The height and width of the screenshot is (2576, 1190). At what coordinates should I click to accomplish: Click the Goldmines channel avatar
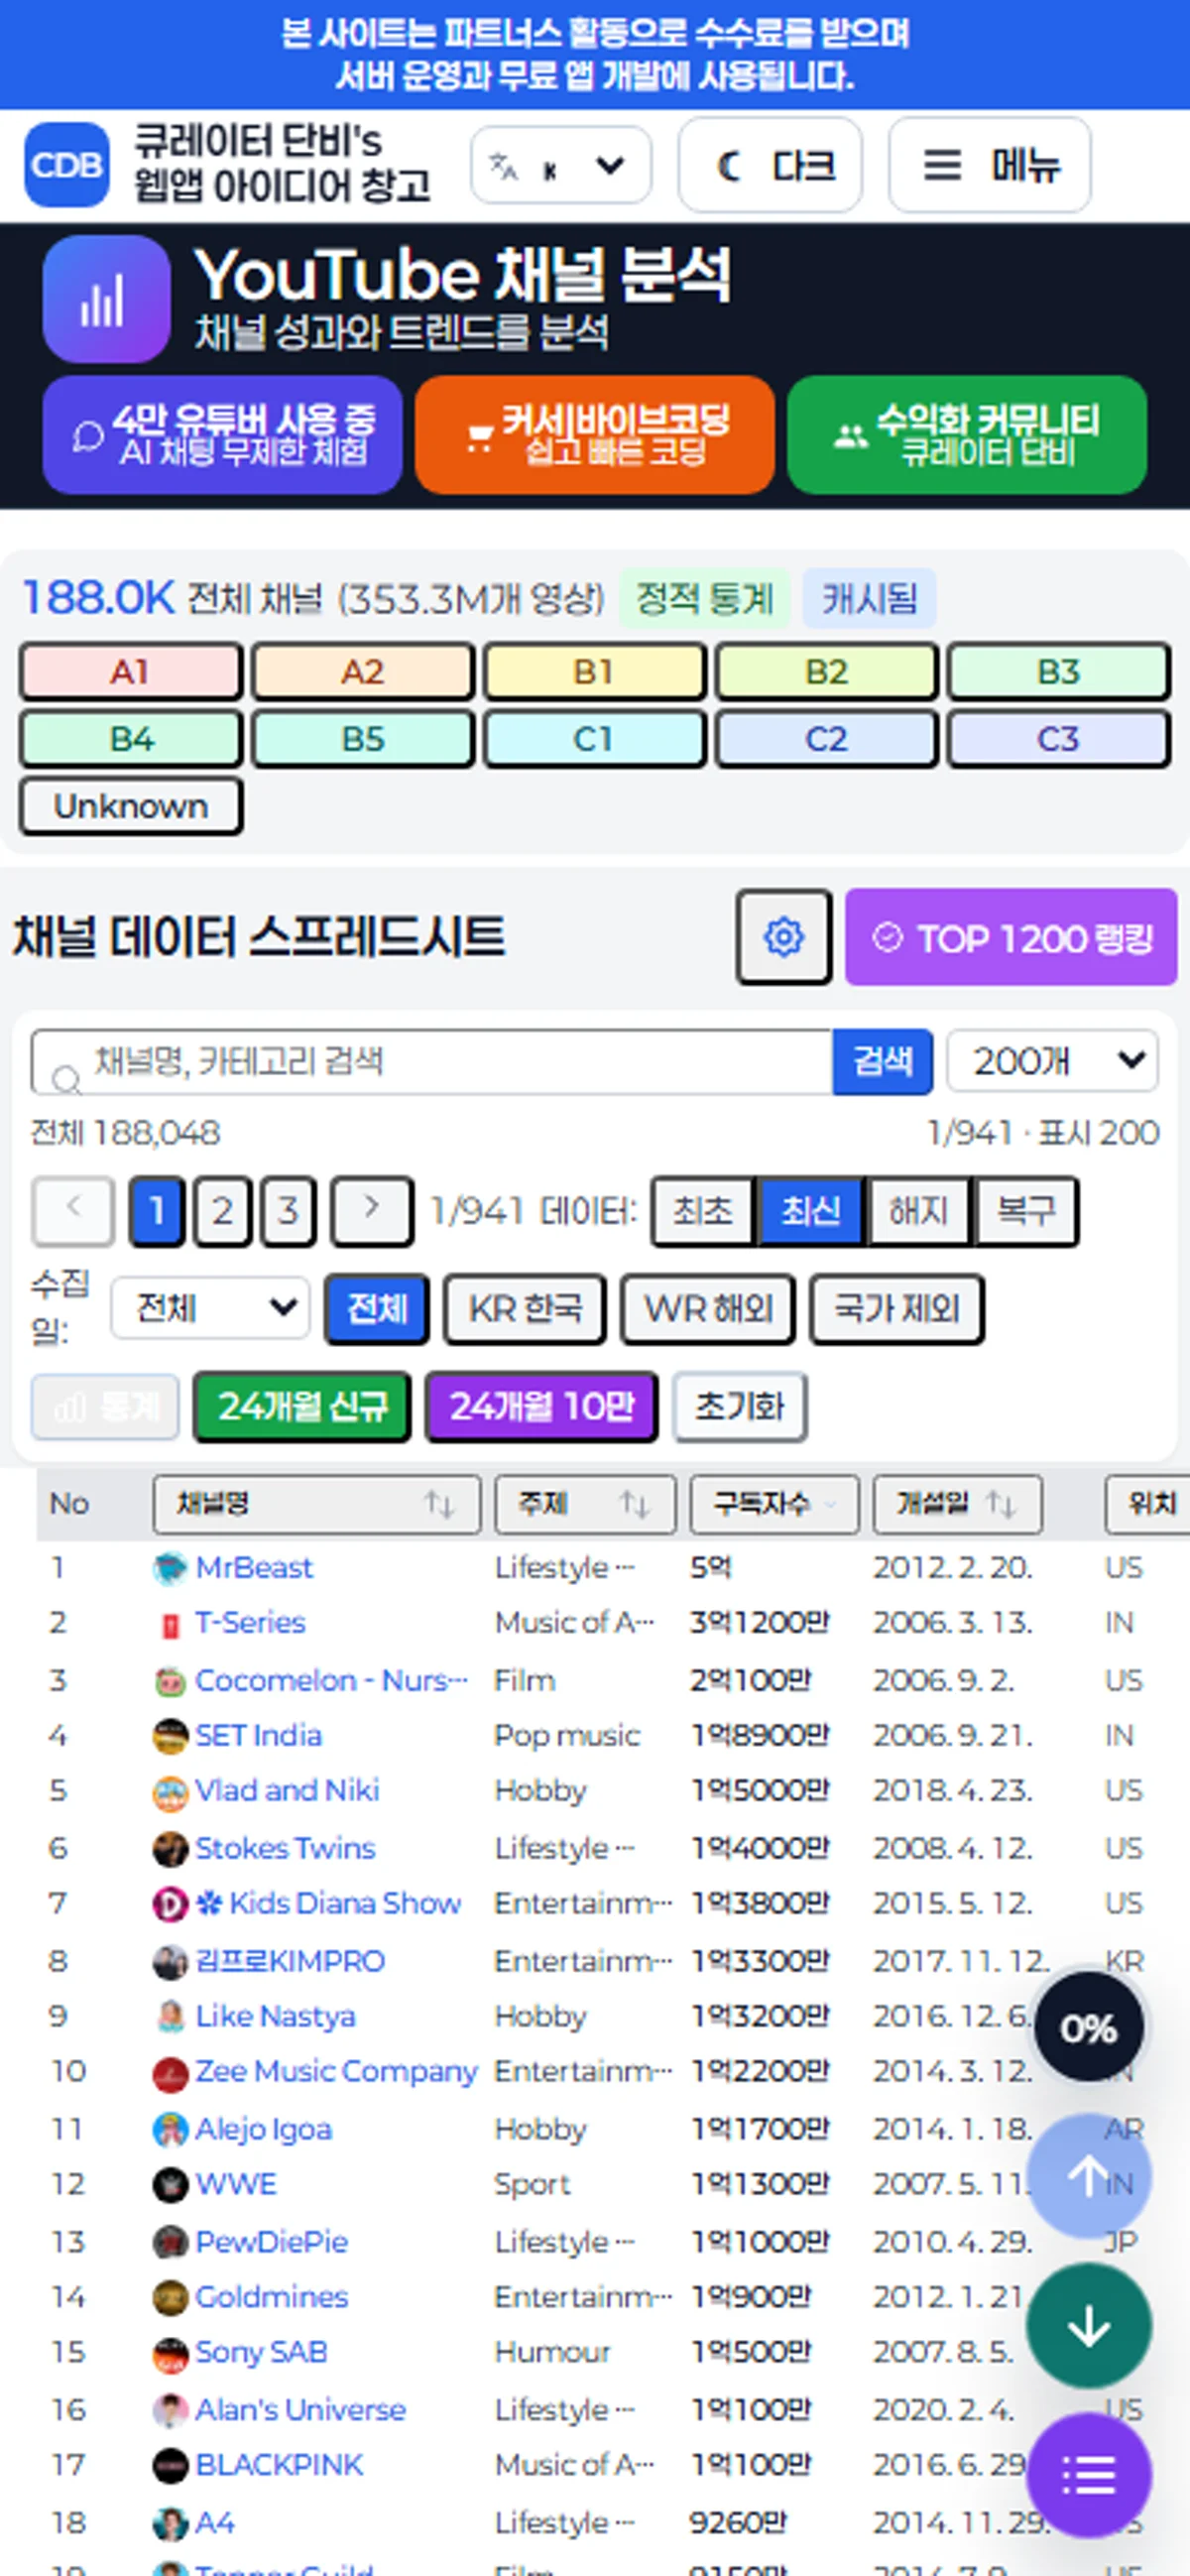170,2298
